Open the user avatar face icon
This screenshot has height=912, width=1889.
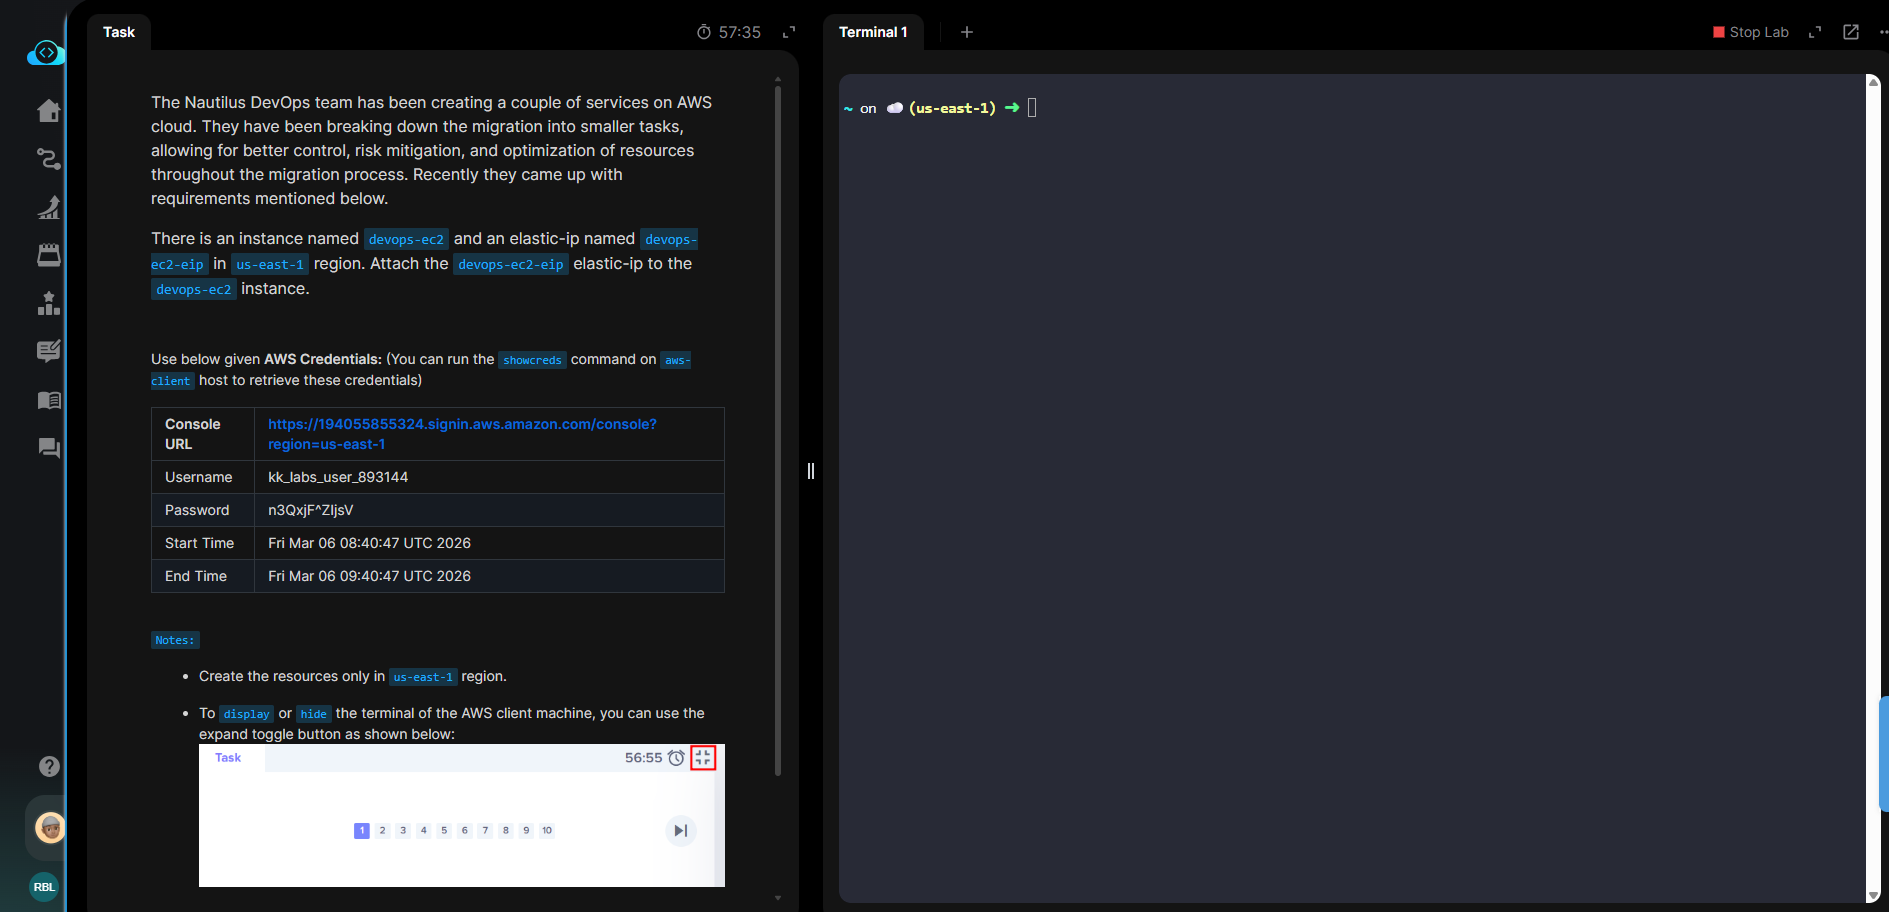click(x=49, y=828)
